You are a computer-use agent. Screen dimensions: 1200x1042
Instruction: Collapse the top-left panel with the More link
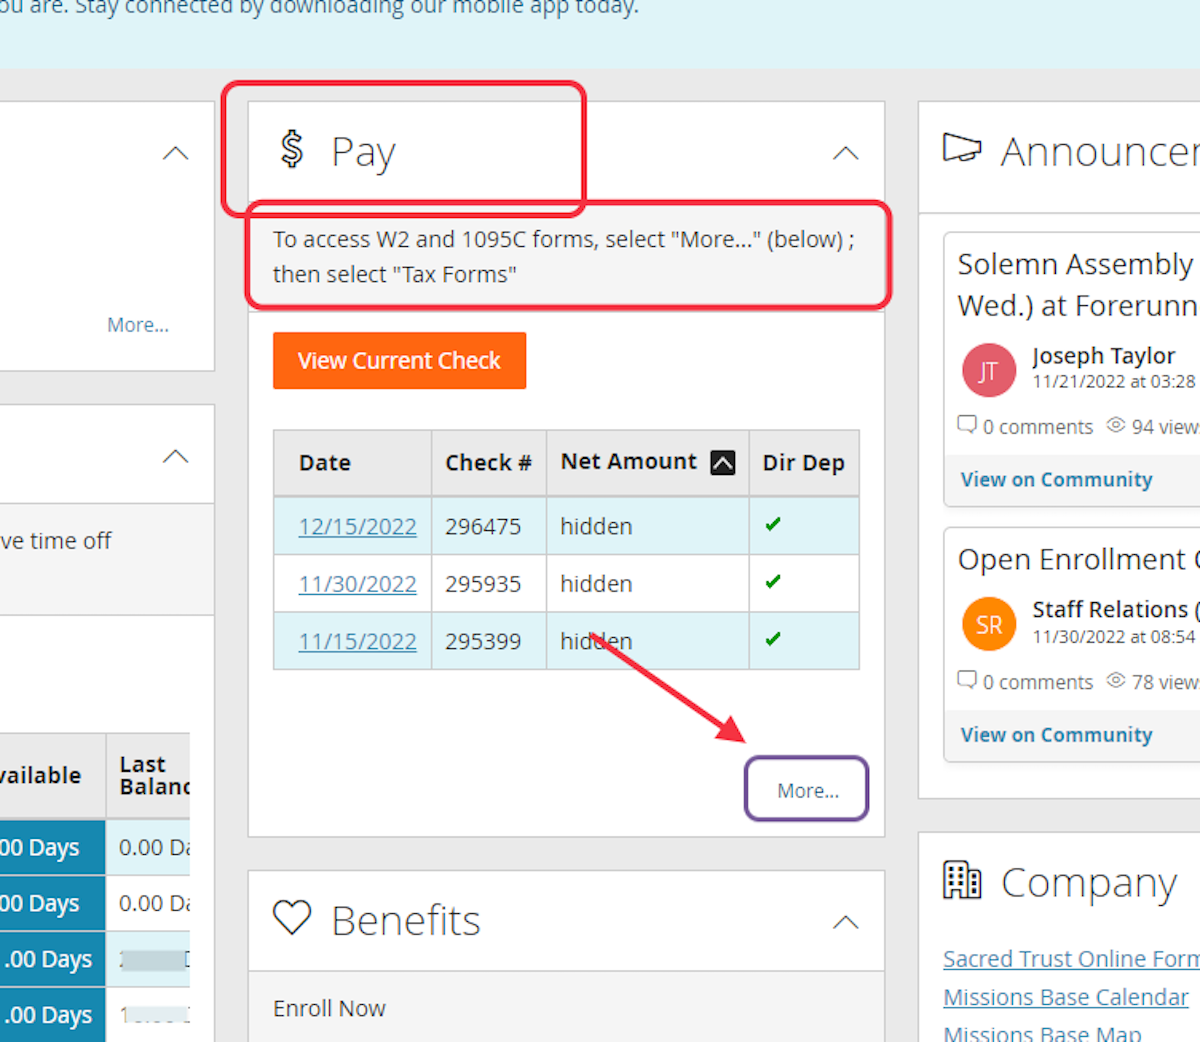(176, 153)
